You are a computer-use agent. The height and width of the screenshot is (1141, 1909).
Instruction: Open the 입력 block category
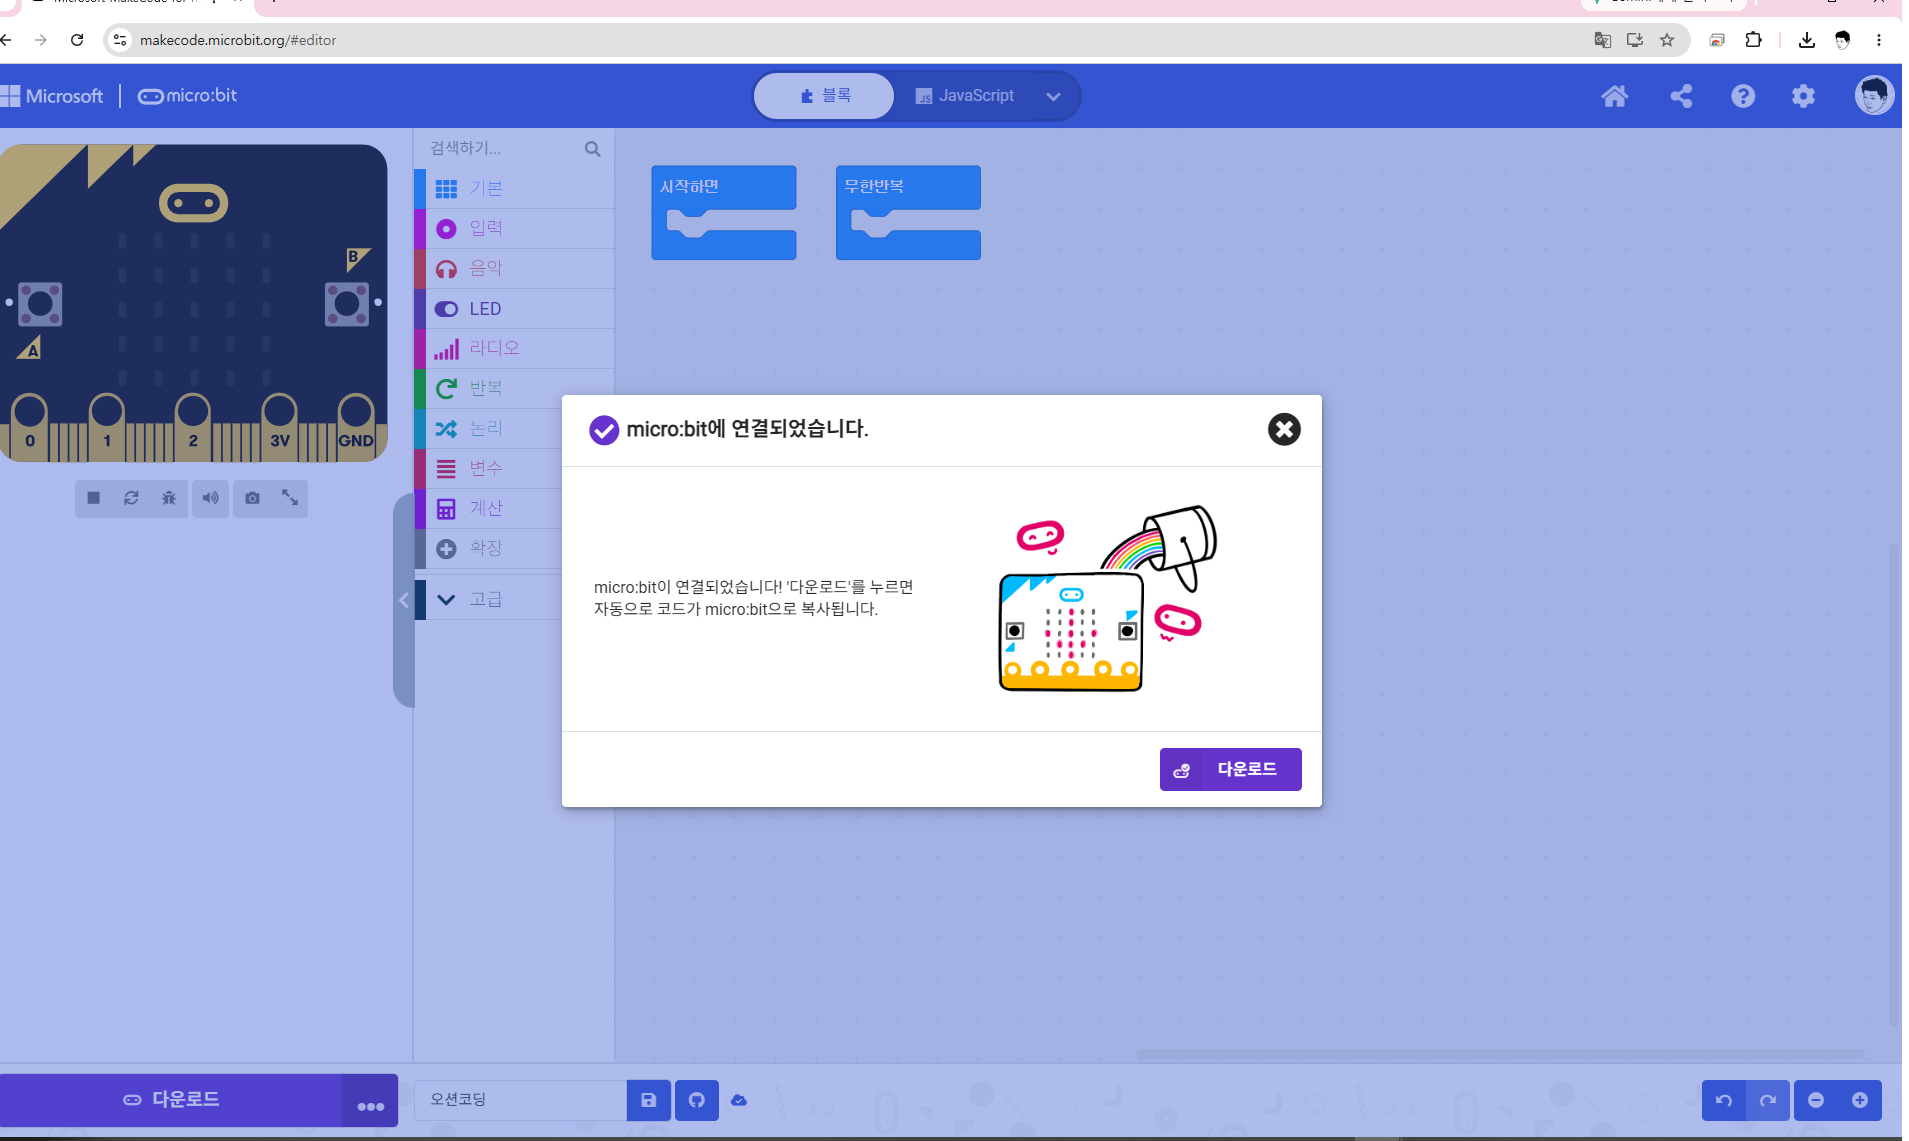514,228
